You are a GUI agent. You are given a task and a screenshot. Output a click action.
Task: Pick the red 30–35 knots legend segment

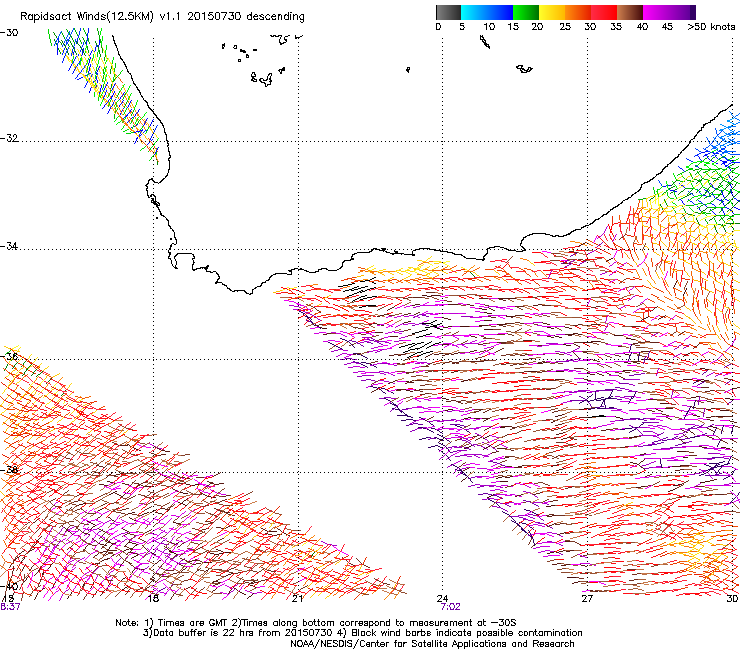[604, 12]
